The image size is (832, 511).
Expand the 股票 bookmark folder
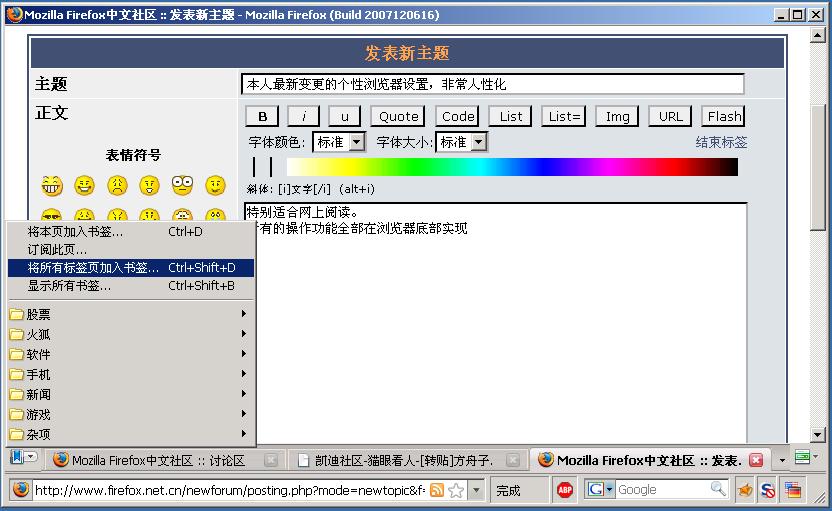[131, 314]
